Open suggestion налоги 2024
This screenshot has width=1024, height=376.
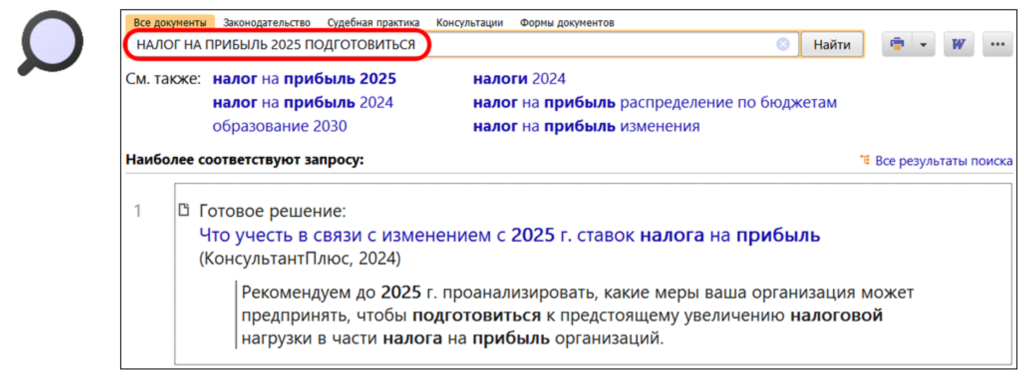coord(519,80)
